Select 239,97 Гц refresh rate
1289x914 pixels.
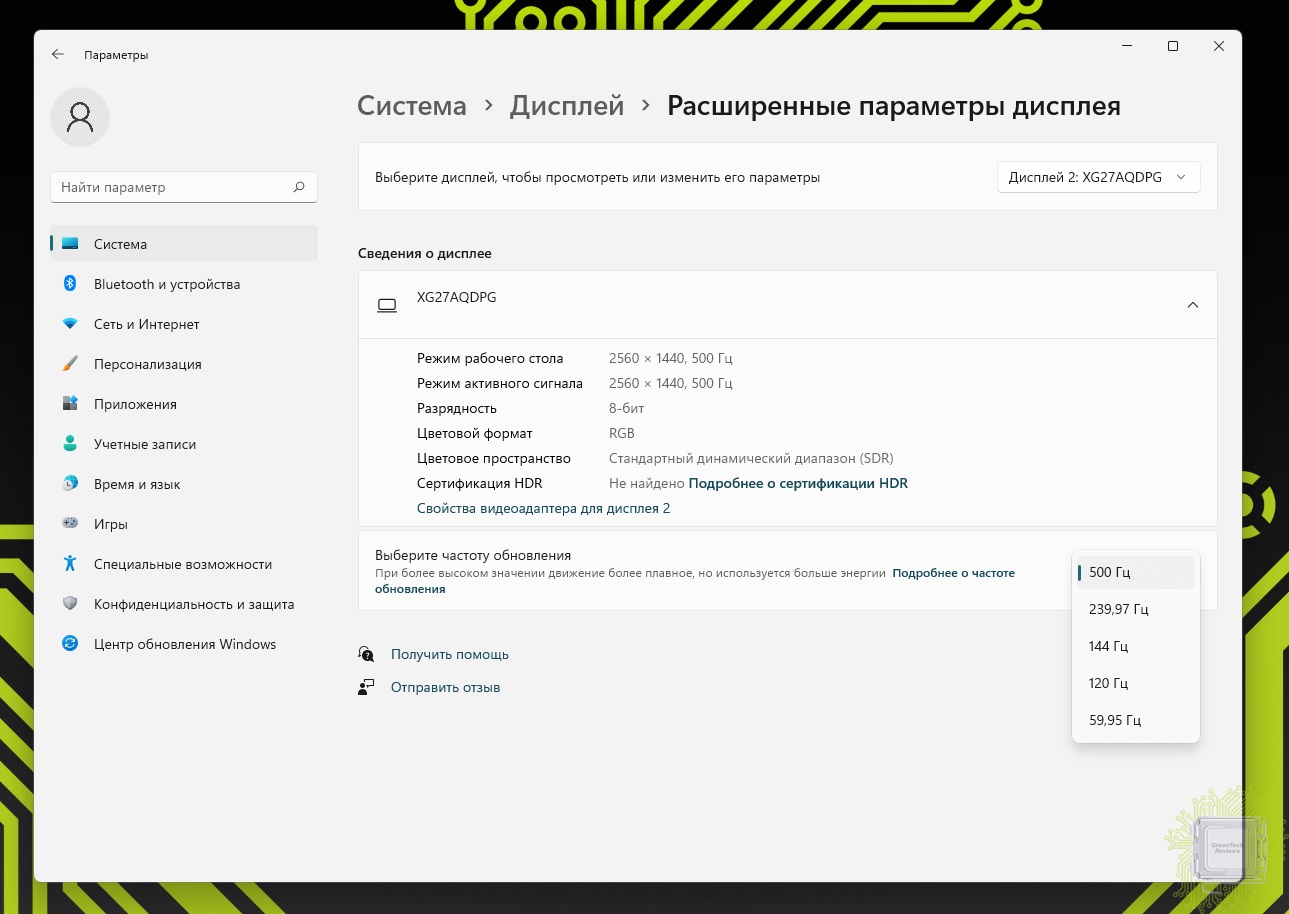(x=1118, y=609)
